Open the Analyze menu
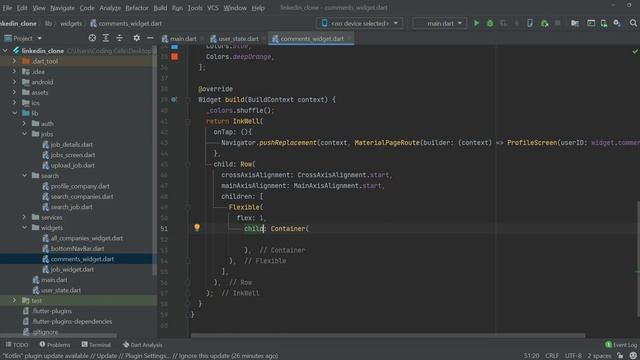This screenshot has width=640, height=360. pyautogui.click(x=110, y=8)
